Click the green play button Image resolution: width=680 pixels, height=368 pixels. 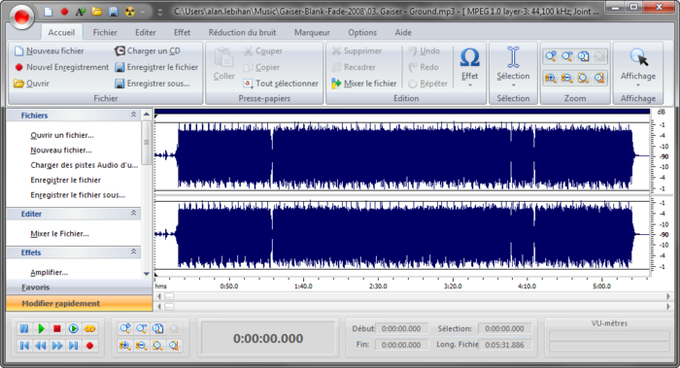pos(41,329)
